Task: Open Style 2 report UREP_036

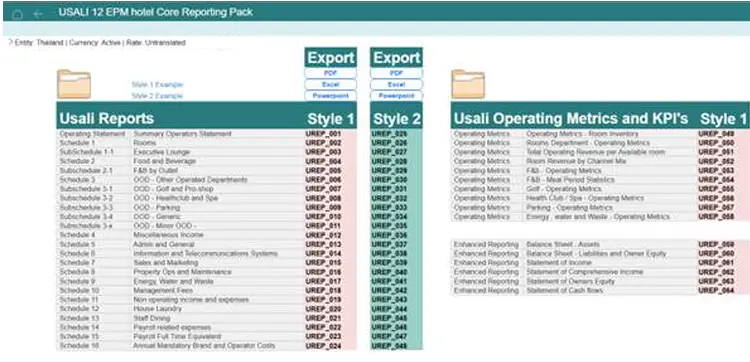Action: click(x=389, y=235)
